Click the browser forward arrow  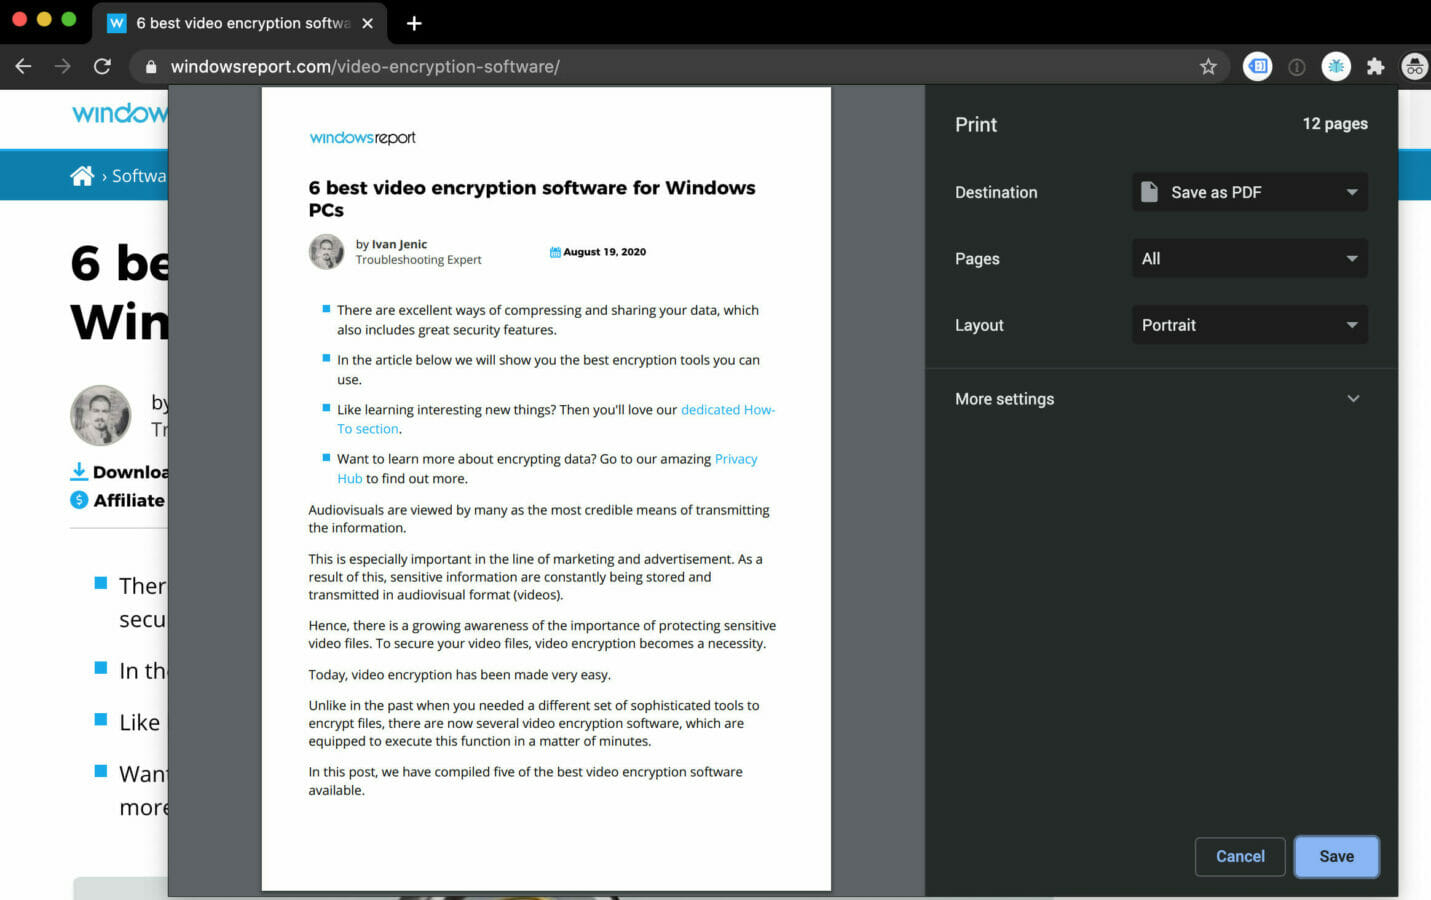(63, 66)
